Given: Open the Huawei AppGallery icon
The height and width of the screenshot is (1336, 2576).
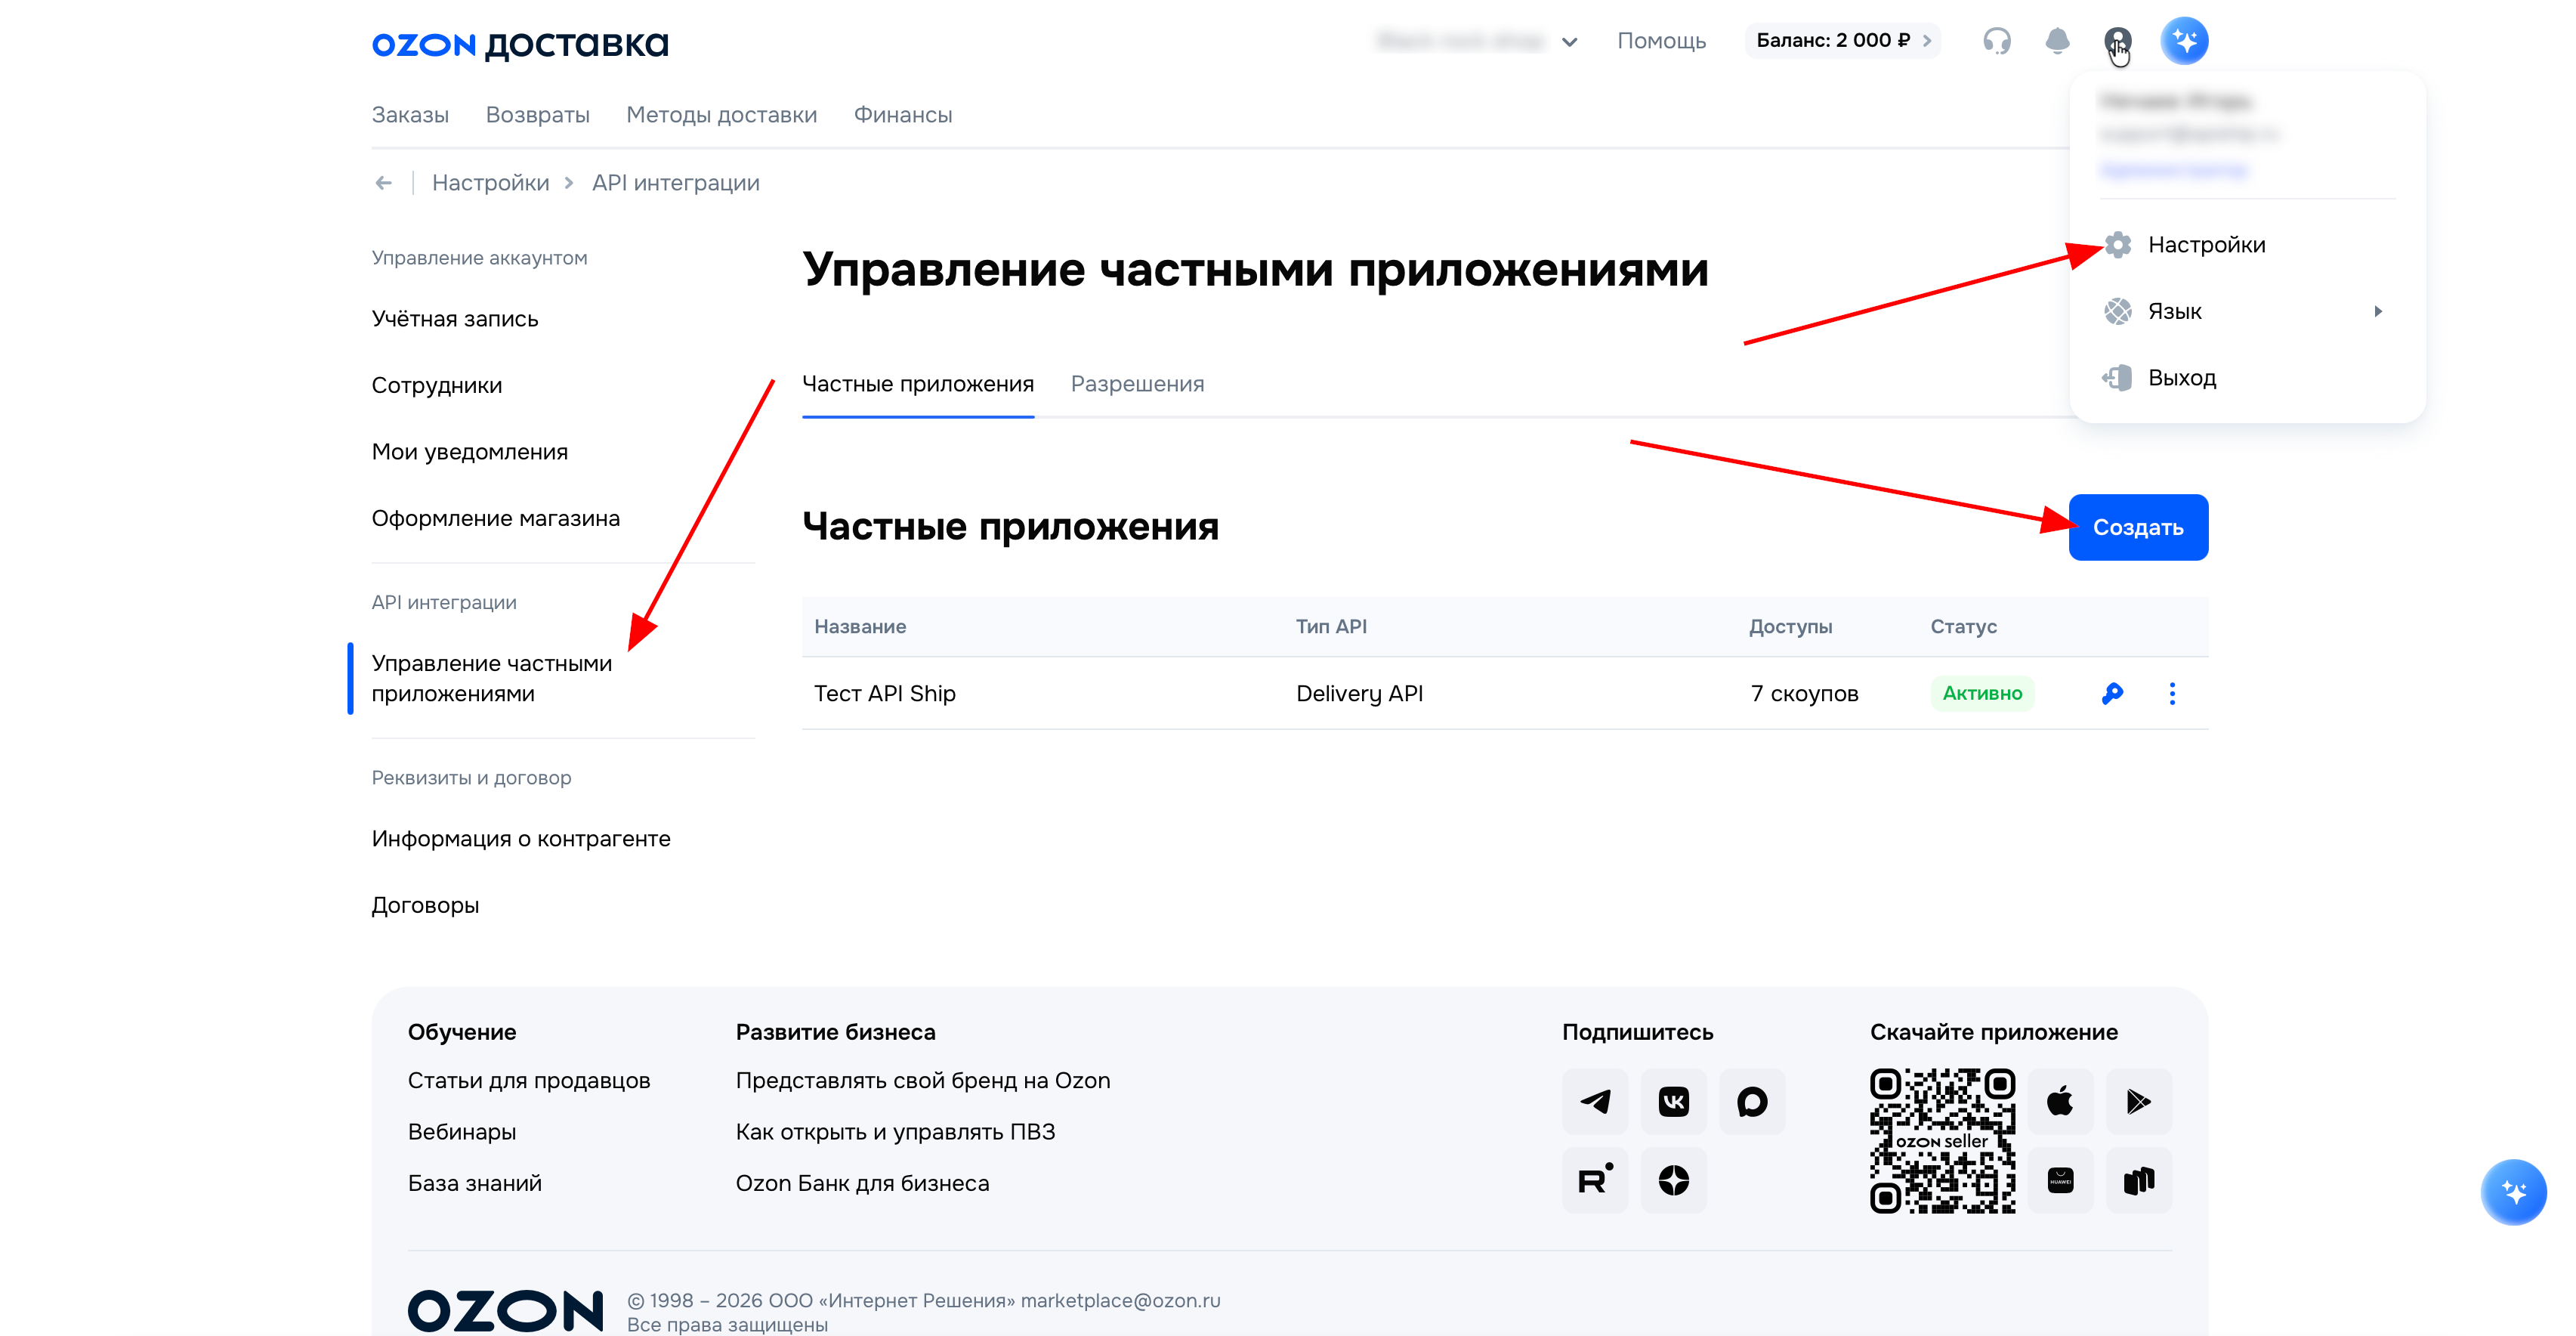Looking at the screenshot, I should click(x=2060, y=1180).
